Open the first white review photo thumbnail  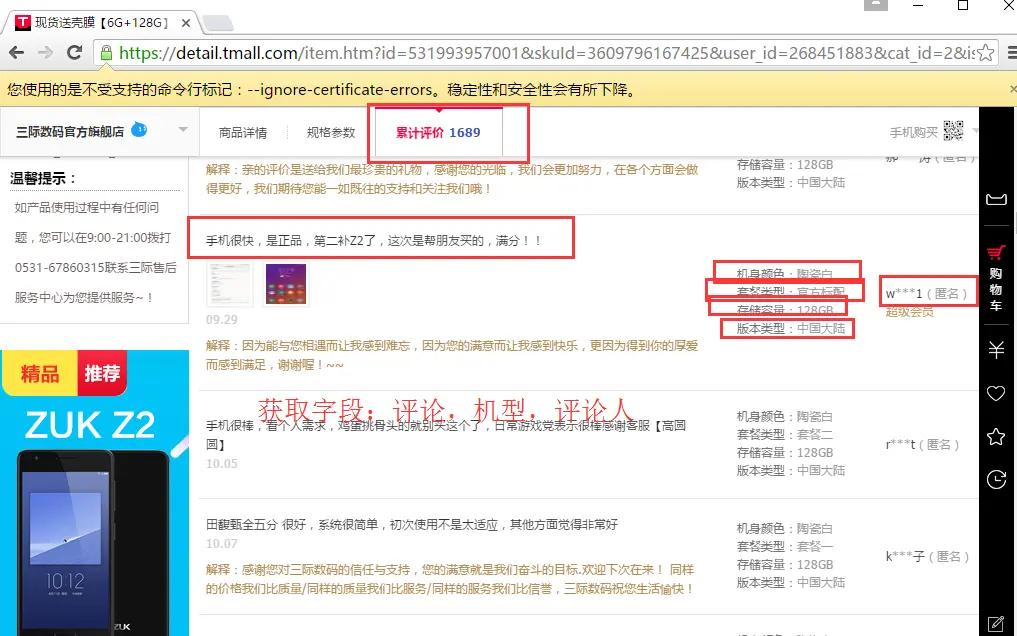[230, 284]
